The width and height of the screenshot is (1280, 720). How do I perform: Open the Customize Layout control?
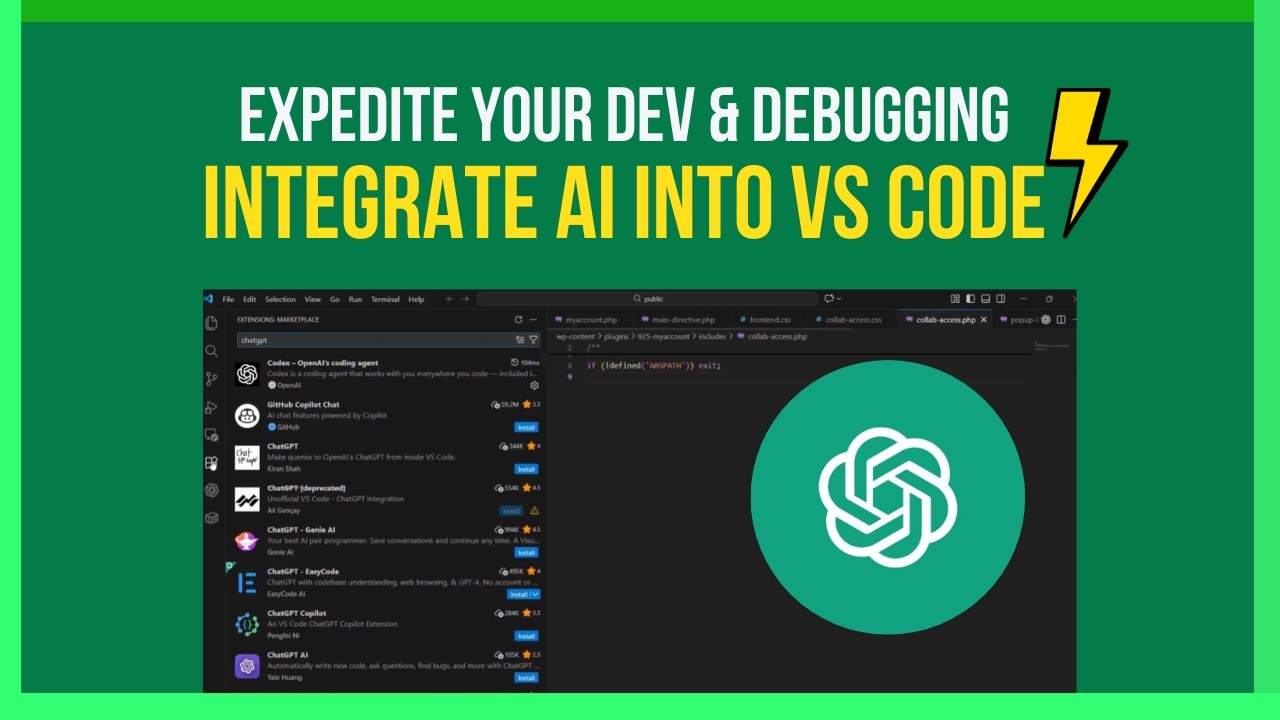(955, 299)
